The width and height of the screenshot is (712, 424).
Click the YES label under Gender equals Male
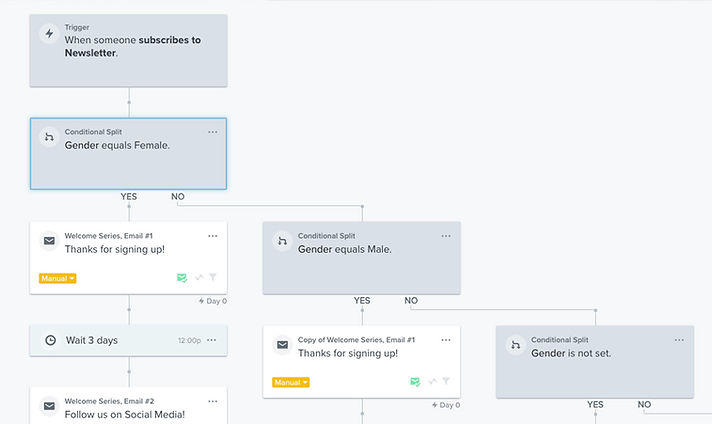tap(362, 301)
